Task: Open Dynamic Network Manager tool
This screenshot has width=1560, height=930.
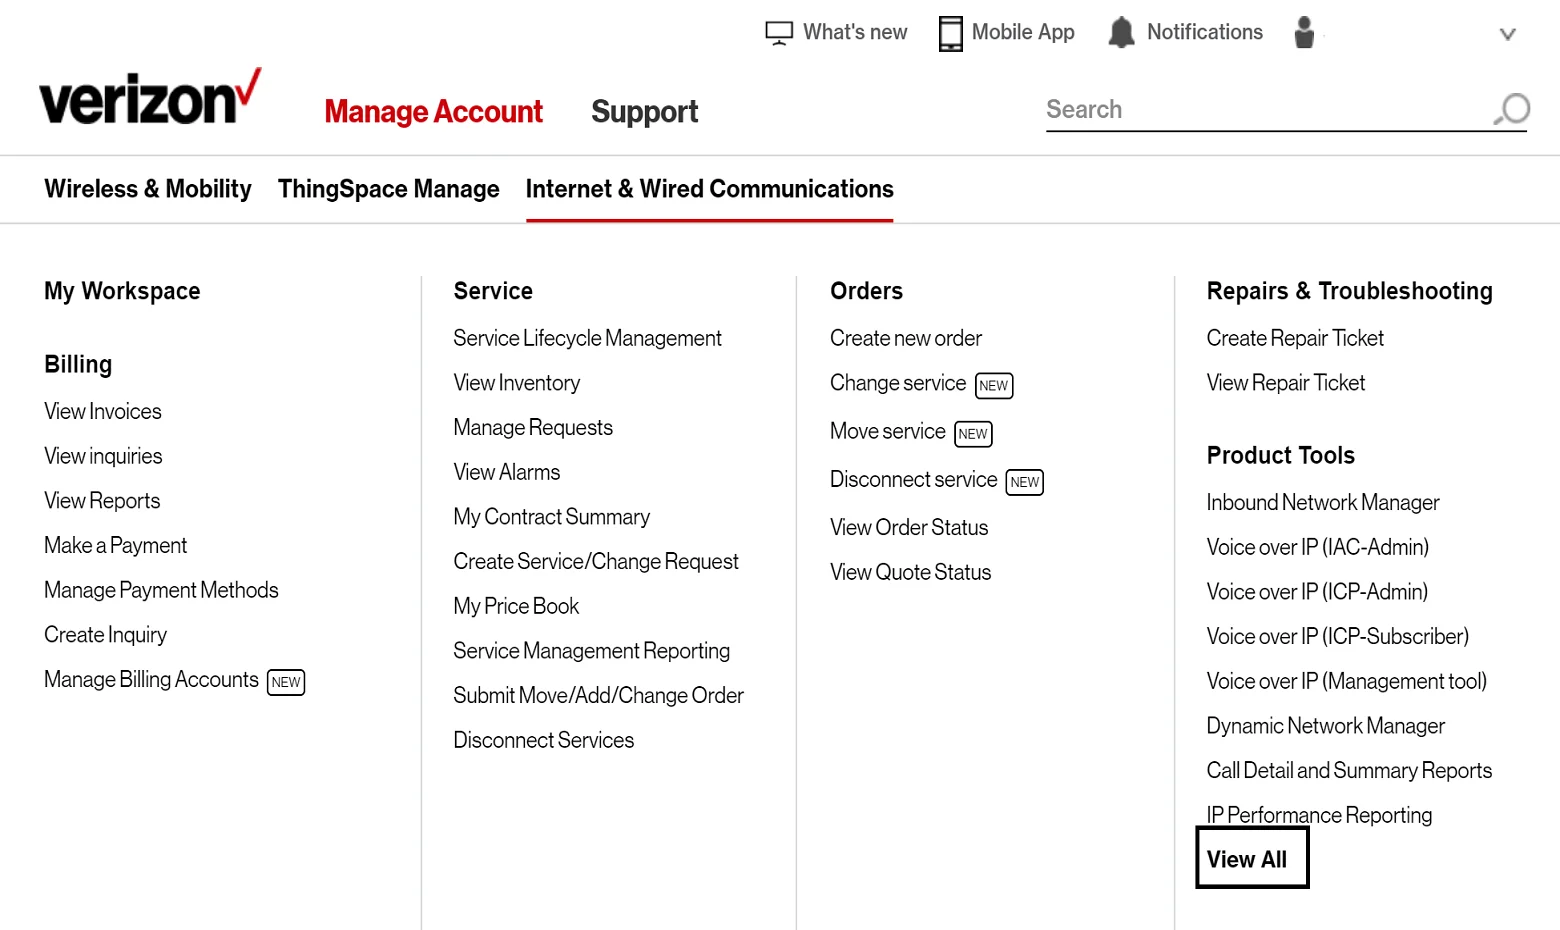Action: coord(1325,726)
